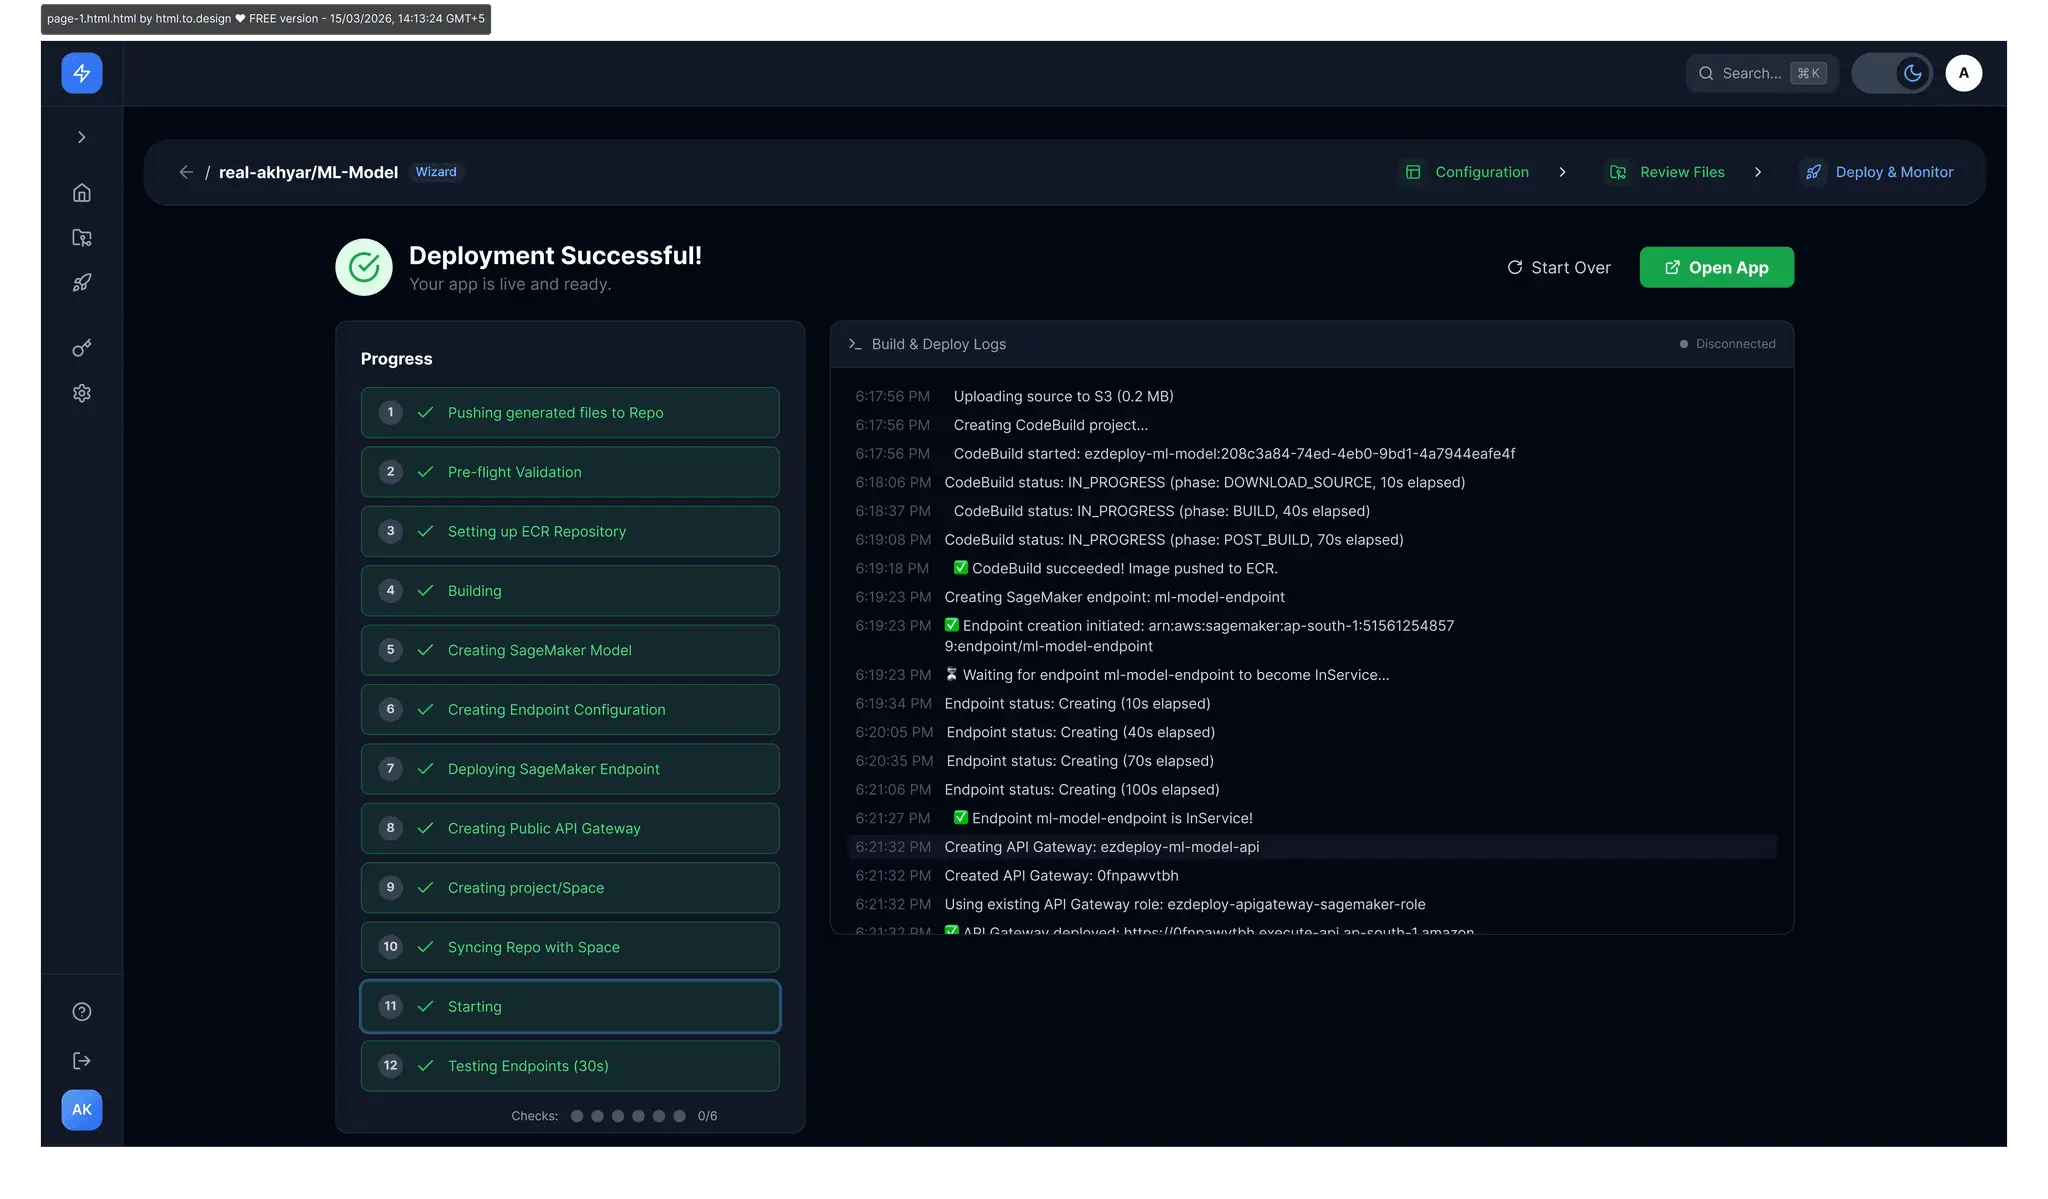Click the logout icon in sidebar

(82, 1061)
